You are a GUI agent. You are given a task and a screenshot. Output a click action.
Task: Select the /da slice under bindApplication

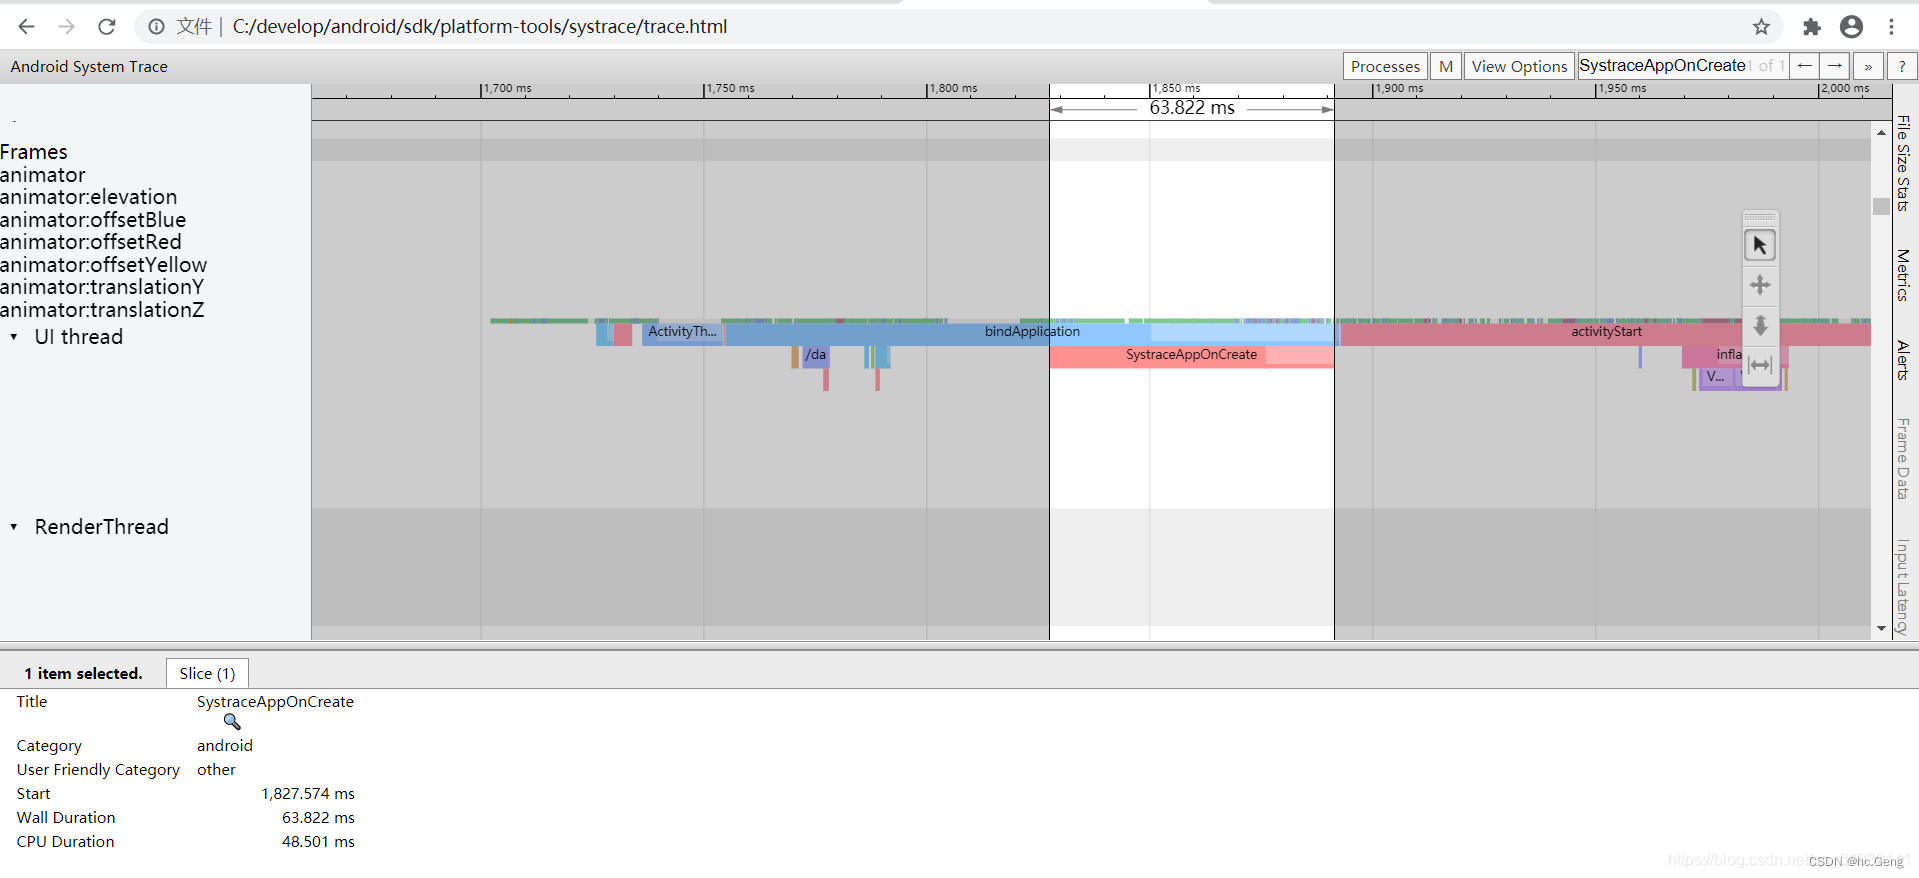point(816,355)
